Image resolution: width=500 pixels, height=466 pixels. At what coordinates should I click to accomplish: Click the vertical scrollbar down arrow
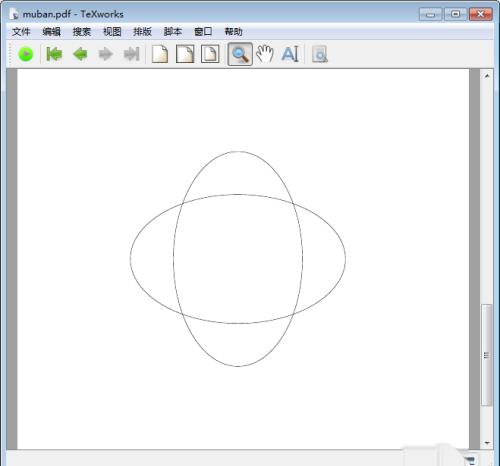(x=487, y=443)
